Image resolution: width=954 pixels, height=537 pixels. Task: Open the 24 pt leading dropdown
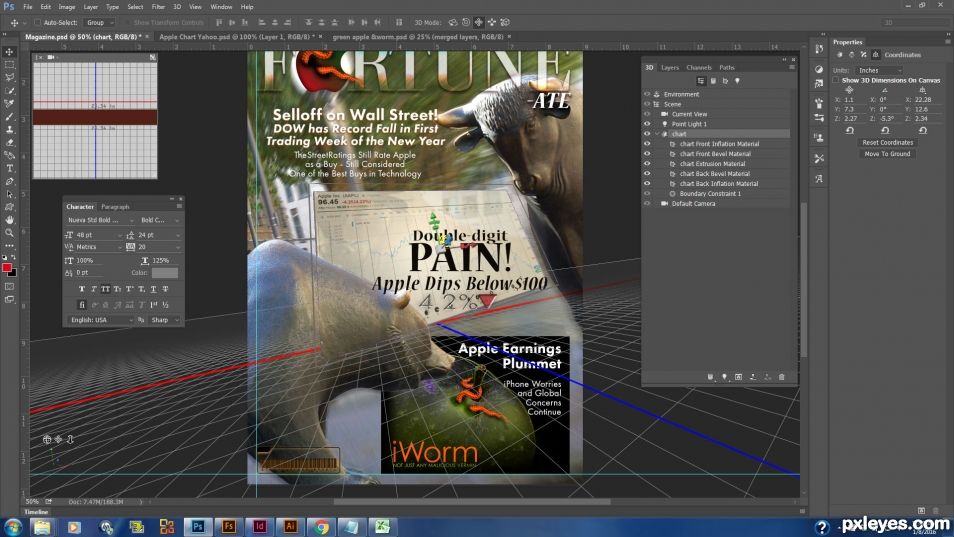point(159,235)
